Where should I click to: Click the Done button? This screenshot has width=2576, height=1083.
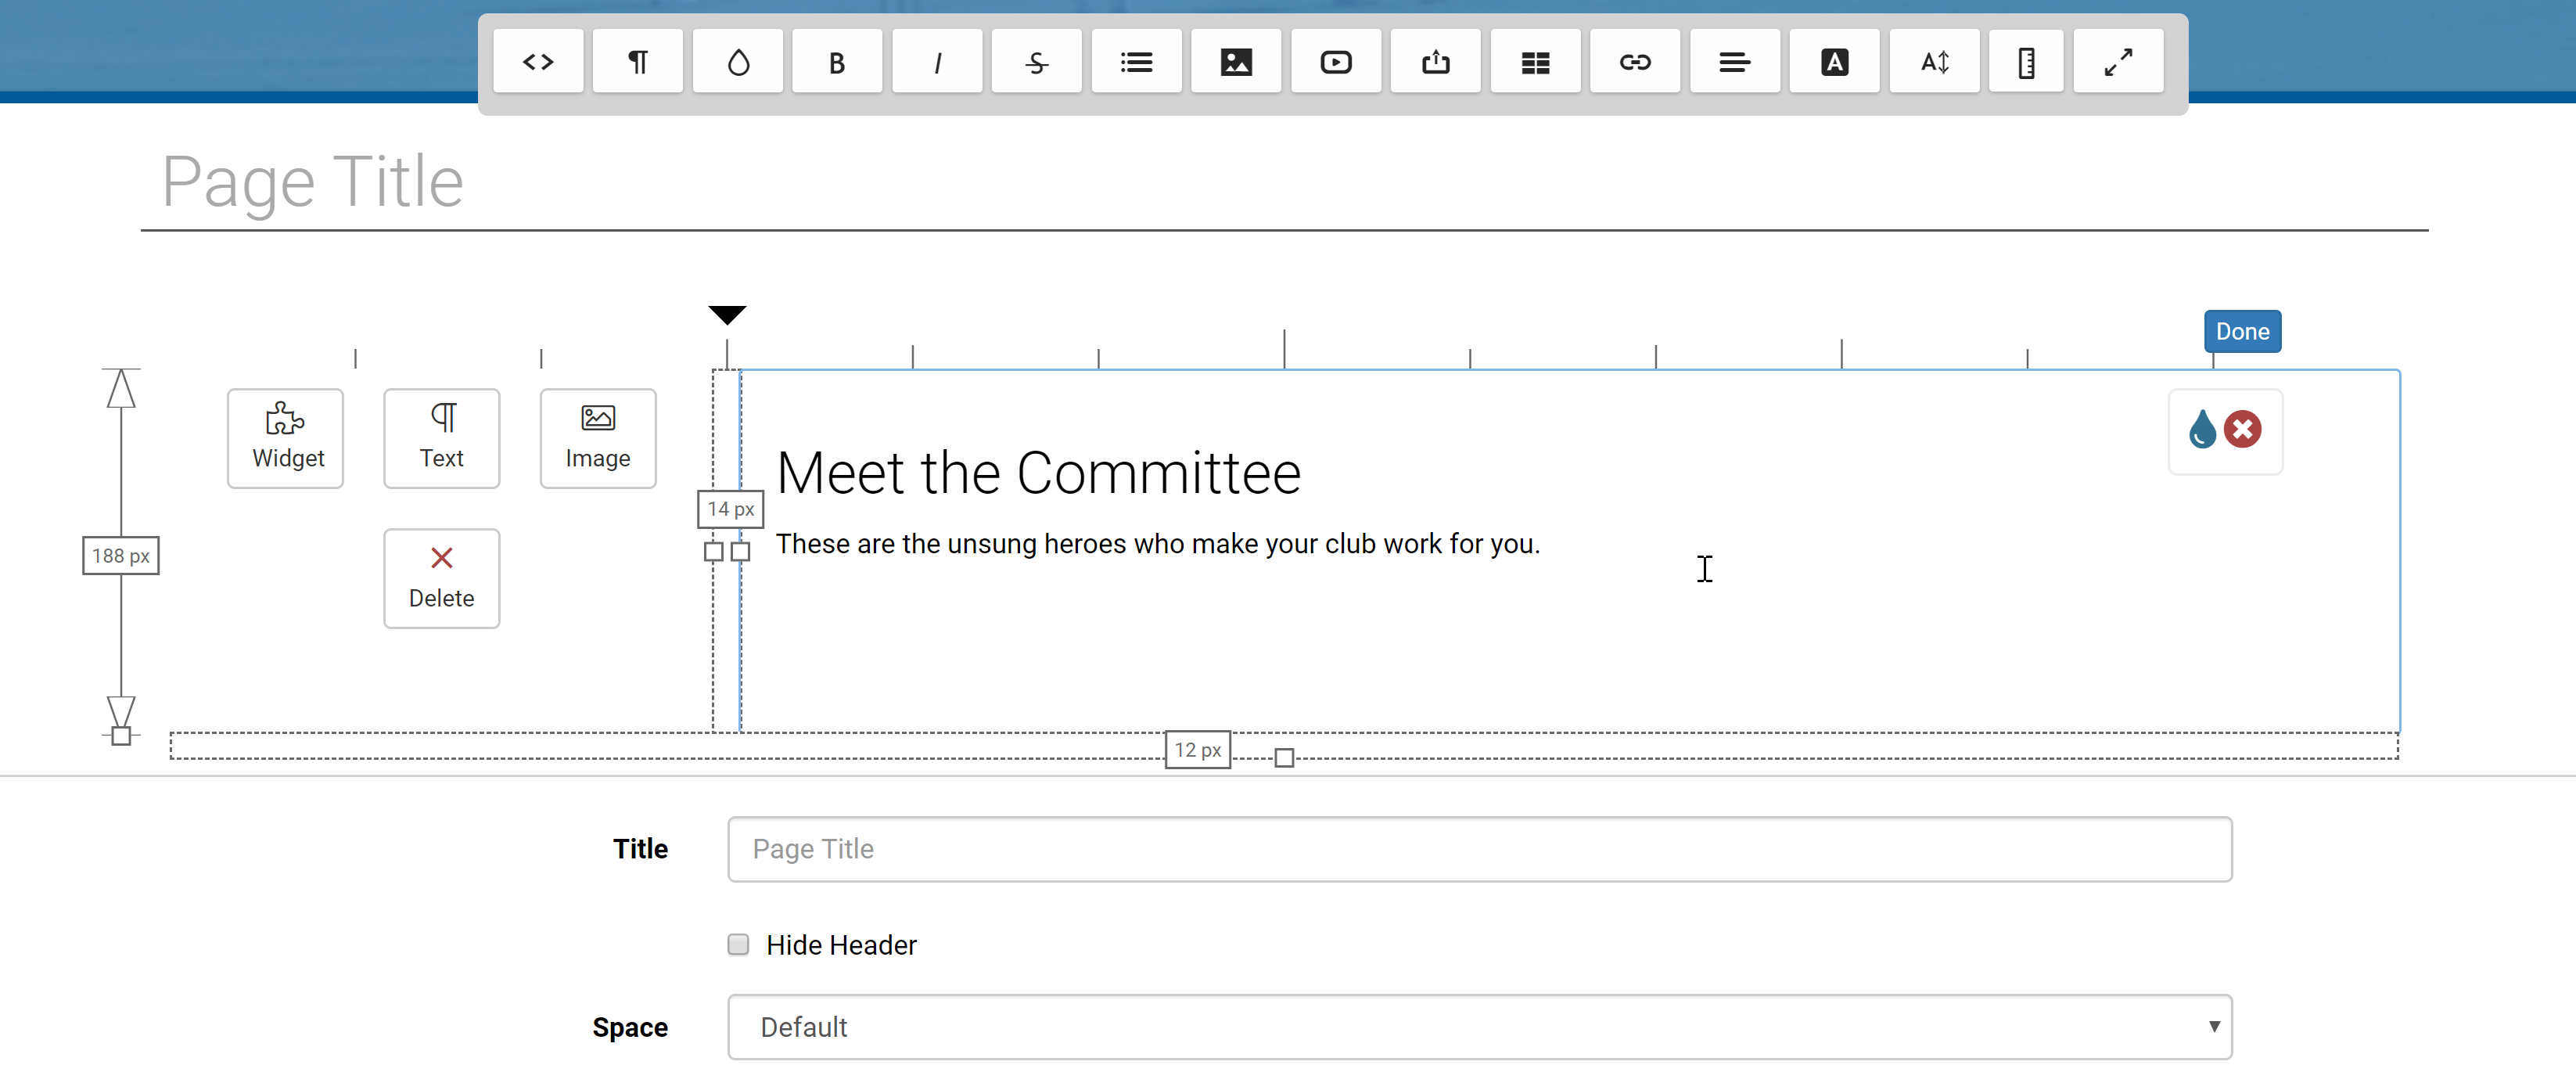pyautogui.click(x=2242, y=332)
